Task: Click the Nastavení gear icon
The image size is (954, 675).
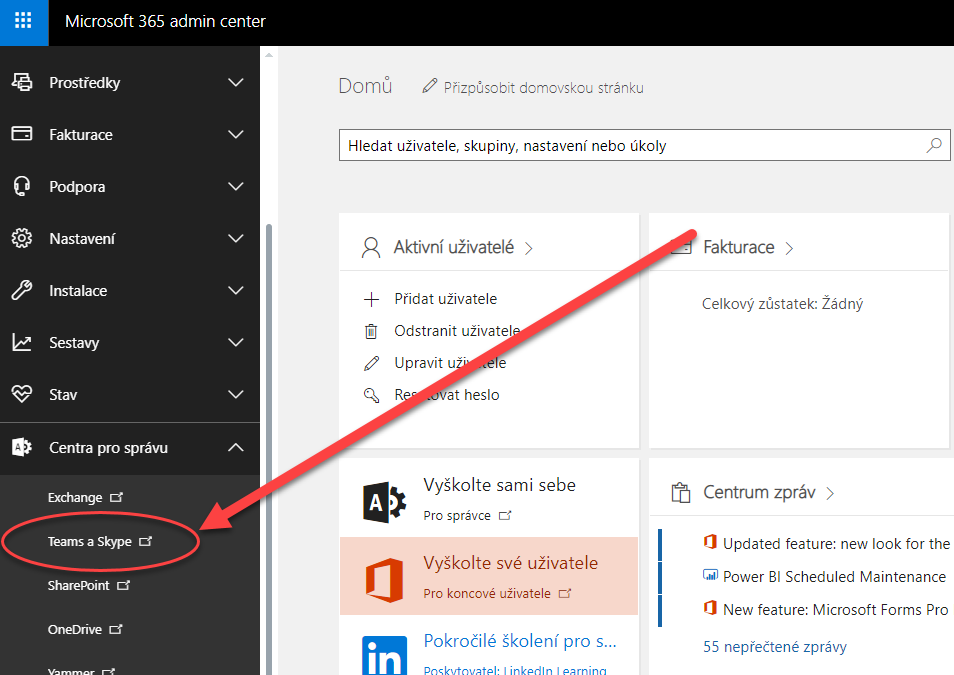Action: coord(22,239)
